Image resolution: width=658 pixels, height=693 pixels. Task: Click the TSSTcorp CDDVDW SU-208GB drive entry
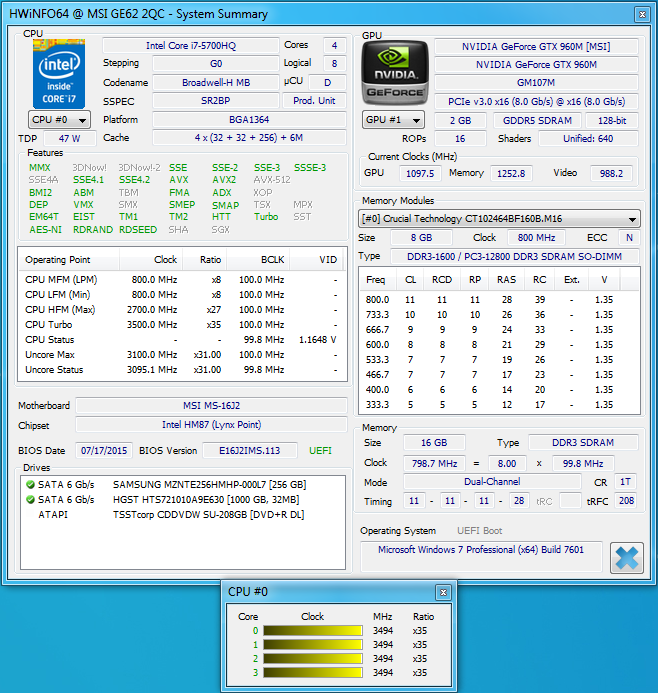coord(209,515)
